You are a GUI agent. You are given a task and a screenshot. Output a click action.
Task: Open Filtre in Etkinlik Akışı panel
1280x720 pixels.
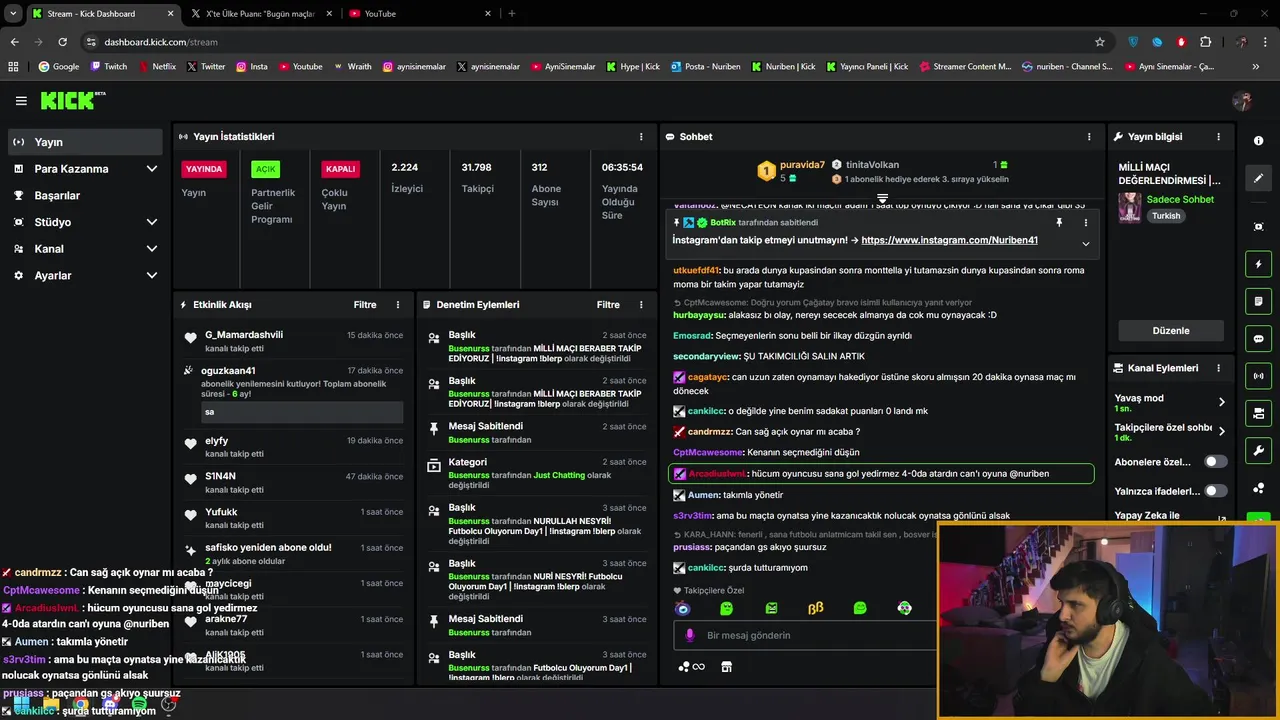[x=365, y=305]
